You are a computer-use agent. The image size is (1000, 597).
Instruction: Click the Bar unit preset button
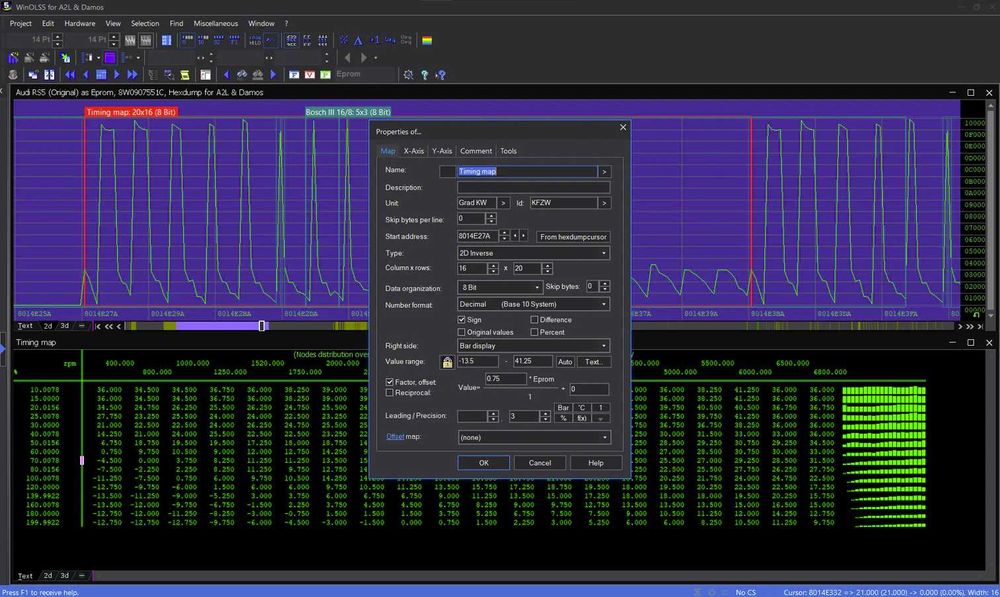563,408
